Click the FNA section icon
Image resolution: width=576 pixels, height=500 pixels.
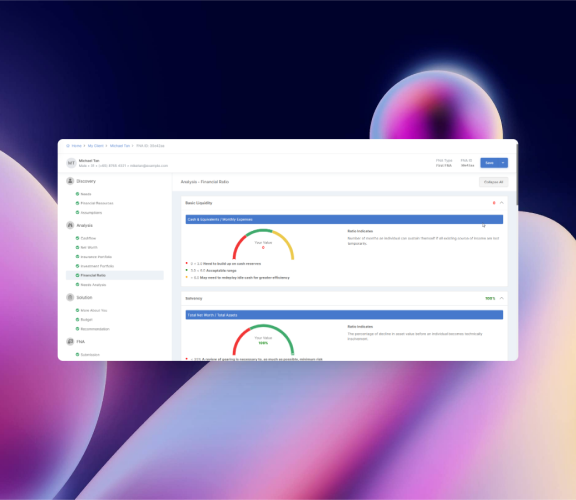point(70,341)
